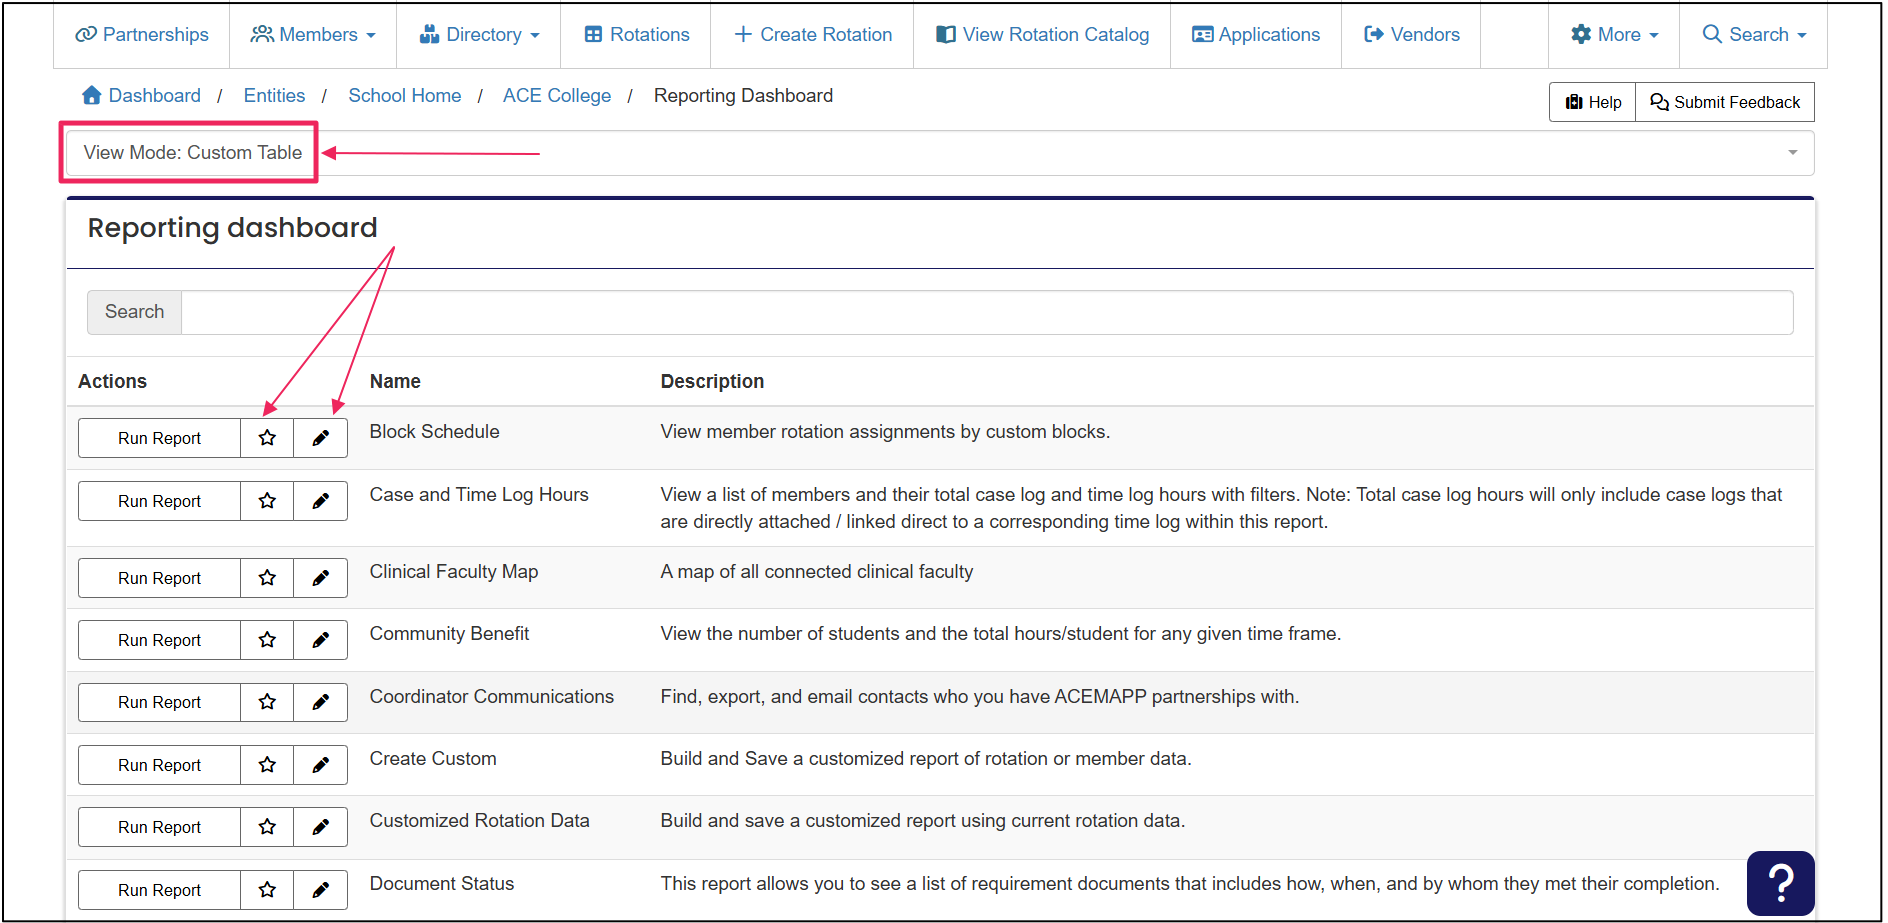Viewport: 1888px width, 923px height.
Task: Edit the Community Benefit report via pencil
Action: 320,640
